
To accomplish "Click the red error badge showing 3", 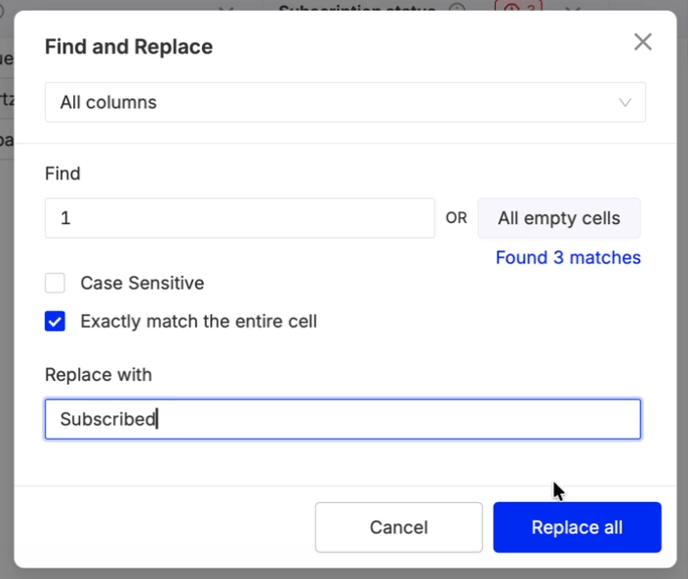I will pos(518,9).
